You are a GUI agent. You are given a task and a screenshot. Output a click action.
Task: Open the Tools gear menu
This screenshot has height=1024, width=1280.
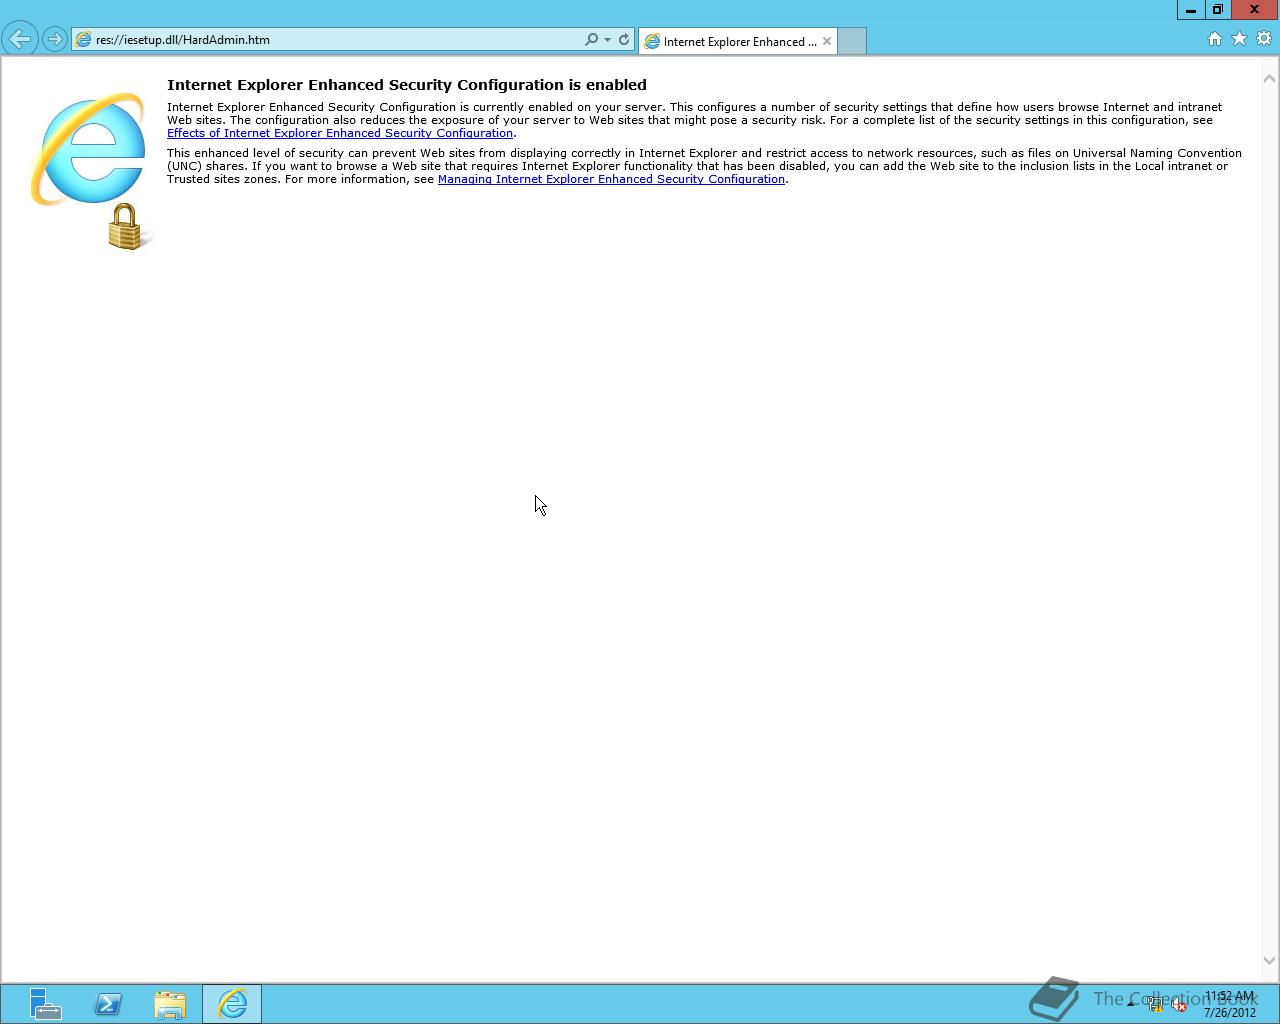point(1264,39)
